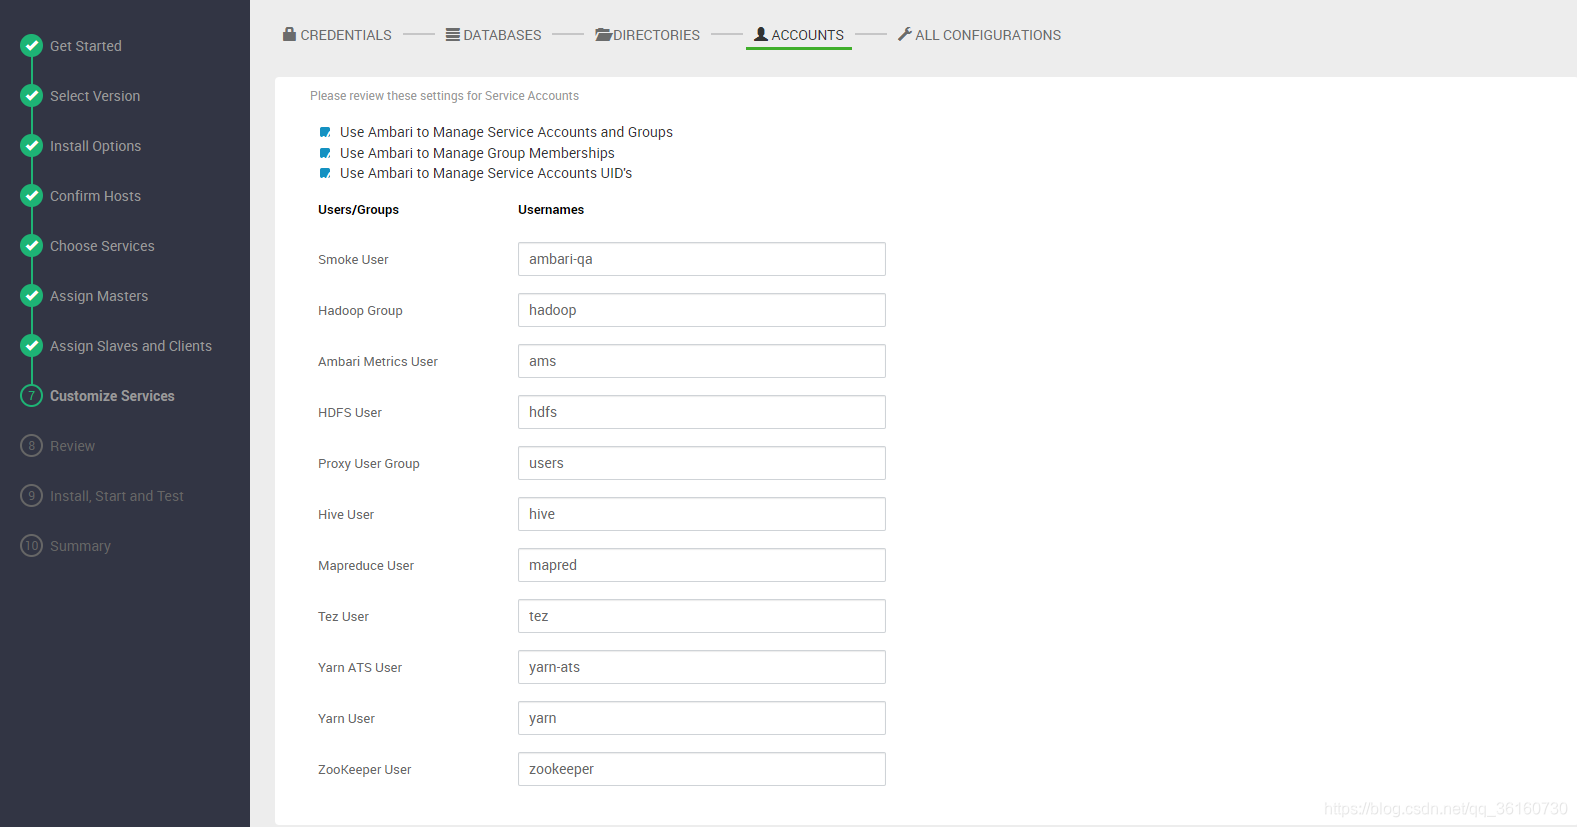Image resolution: width=1577 pixels, height=827 pixels.
Task: Click the folder icon beside Directories
Action: (603, 34)
